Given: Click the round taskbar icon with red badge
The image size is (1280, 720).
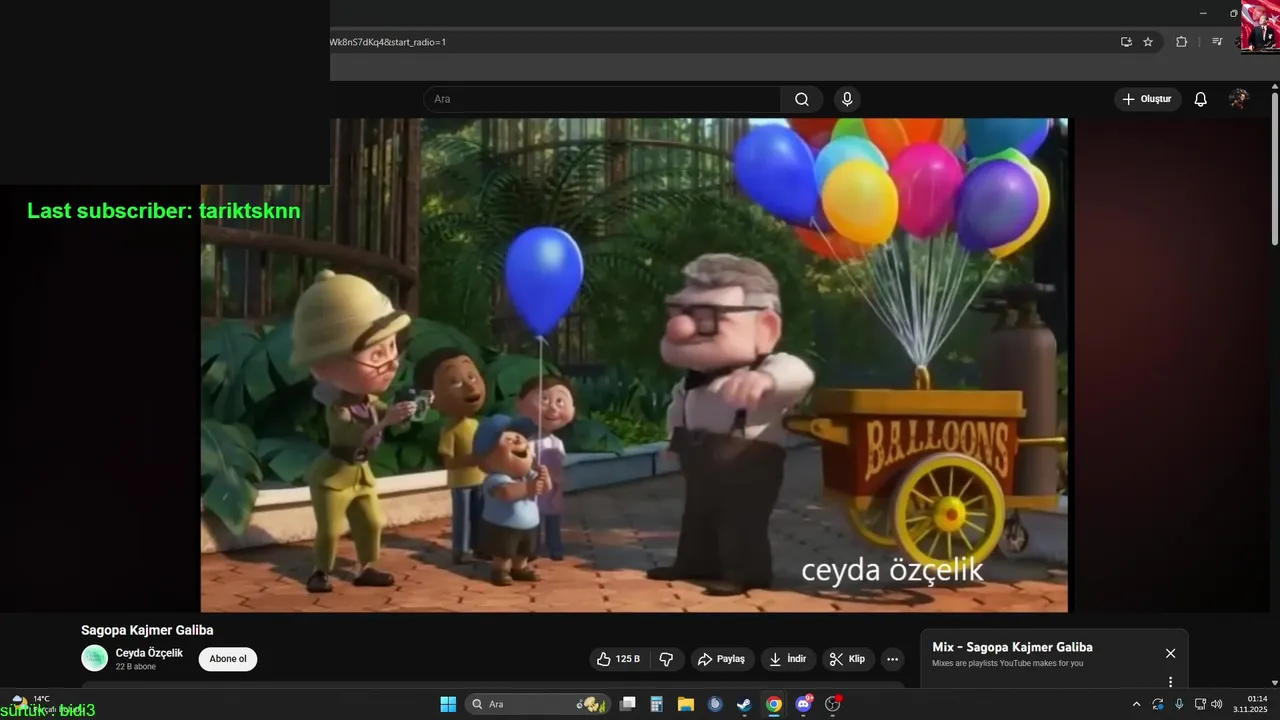Looking at the screenshot, I should coord(832,704).
